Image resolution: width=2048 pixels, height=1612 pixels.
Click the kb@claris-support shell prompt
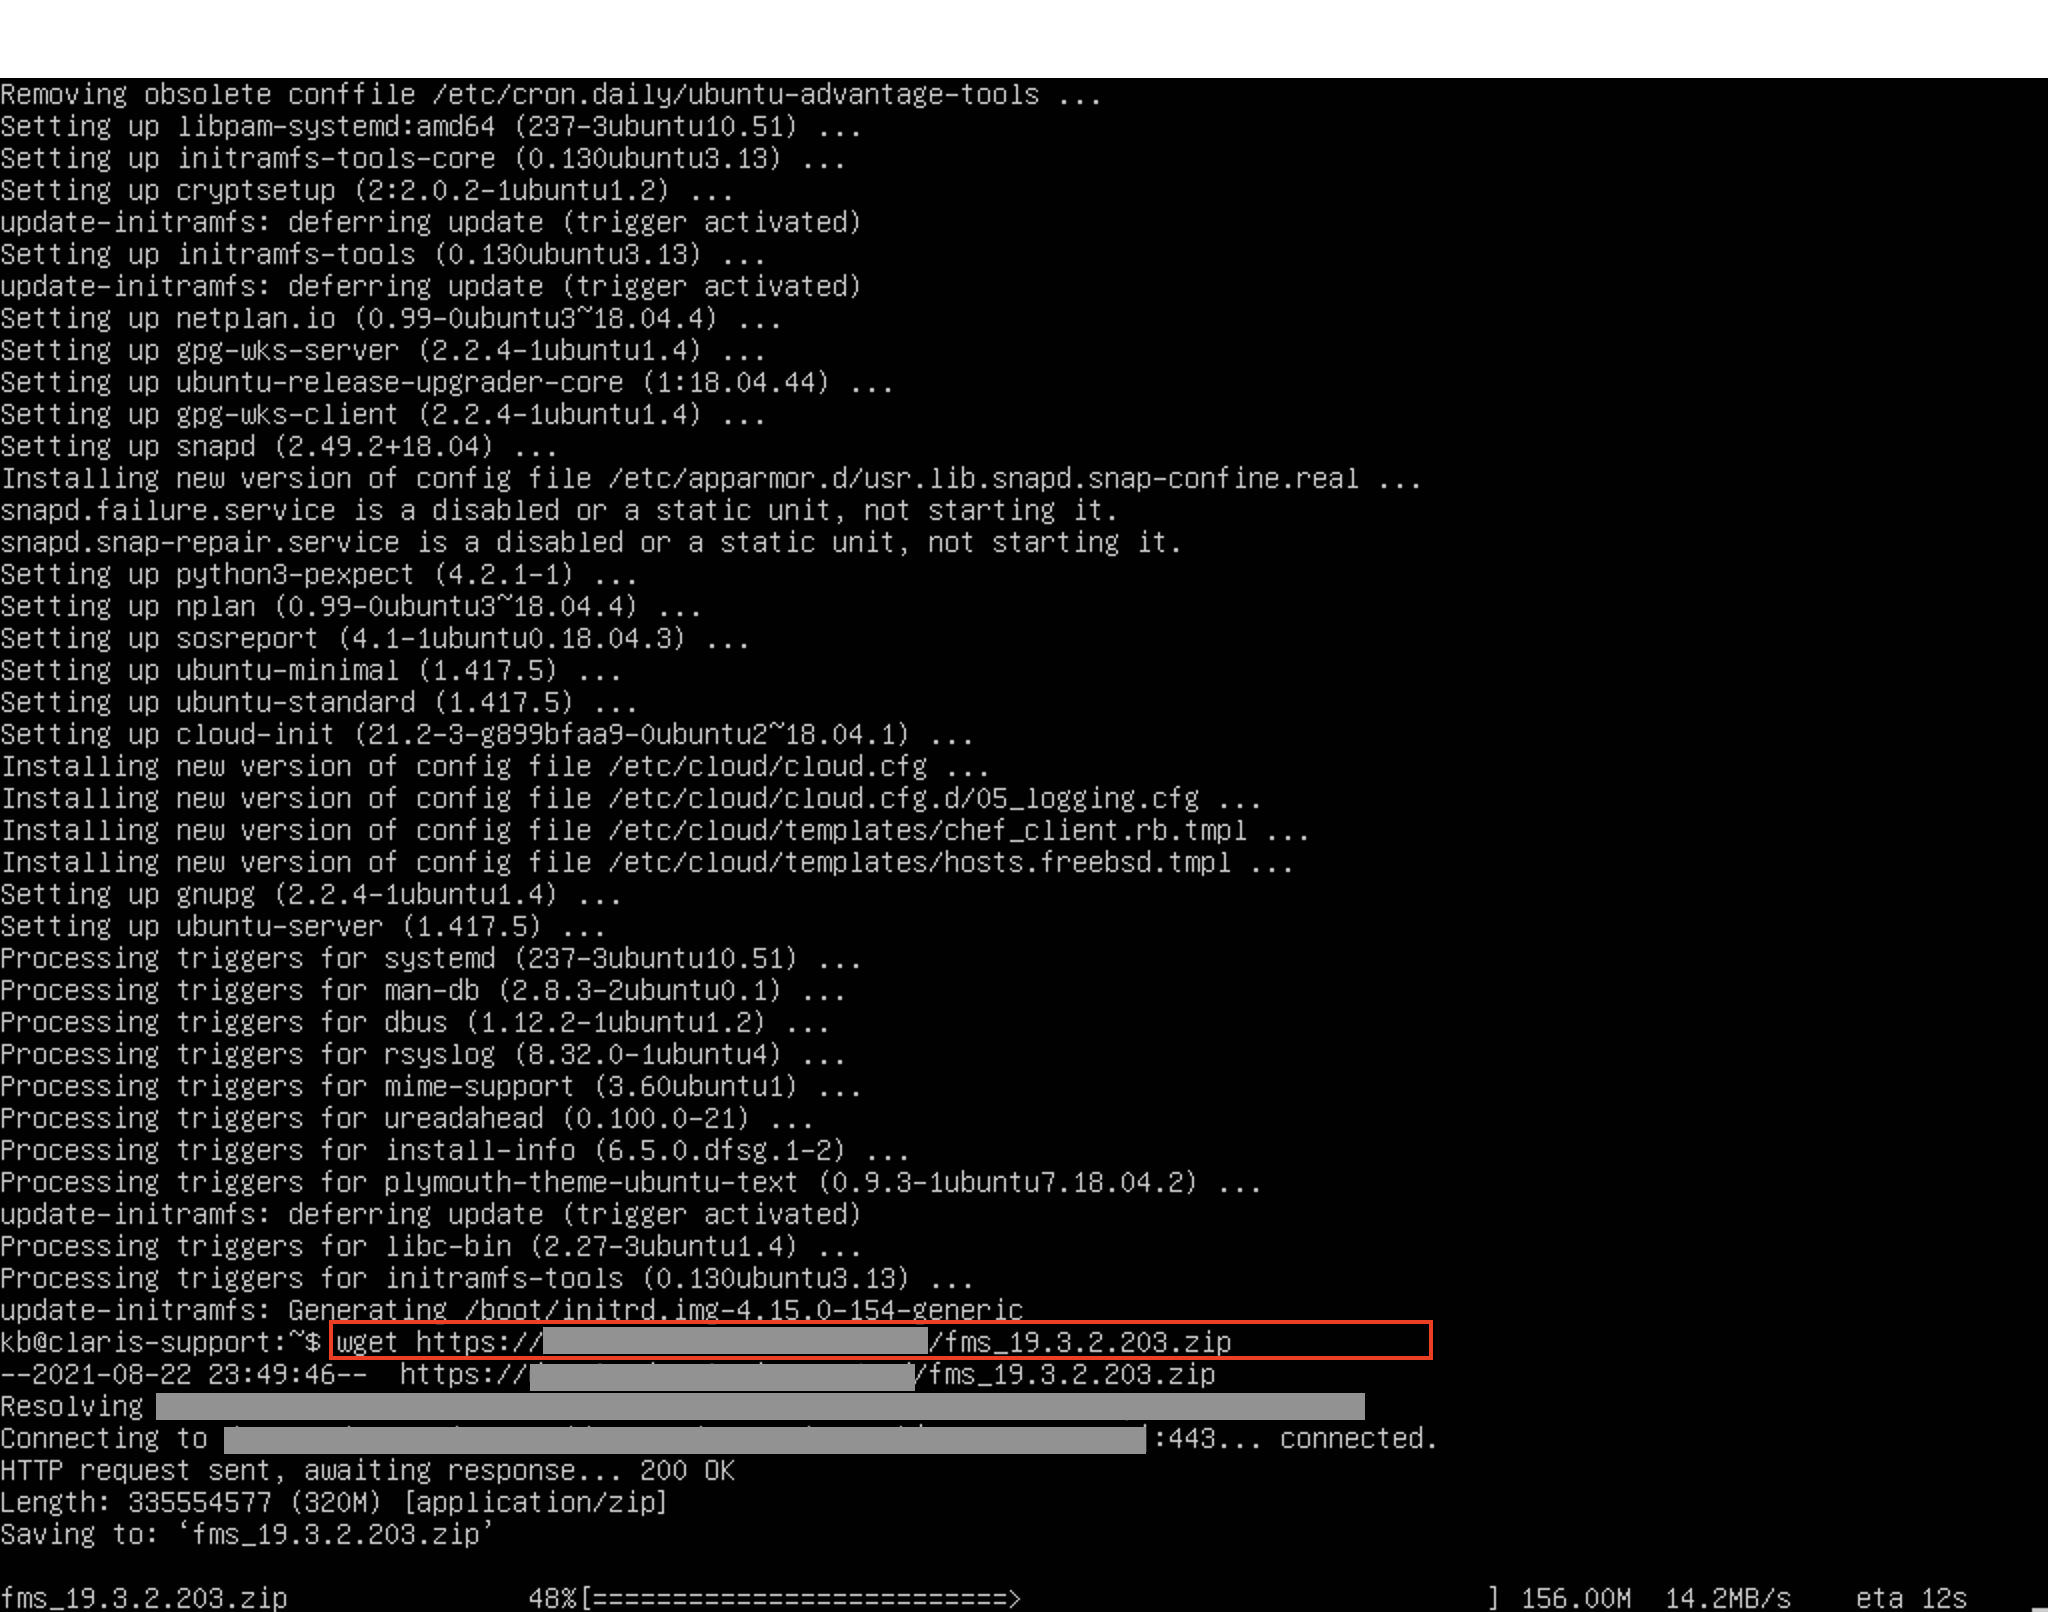(x=160, y=1342)
